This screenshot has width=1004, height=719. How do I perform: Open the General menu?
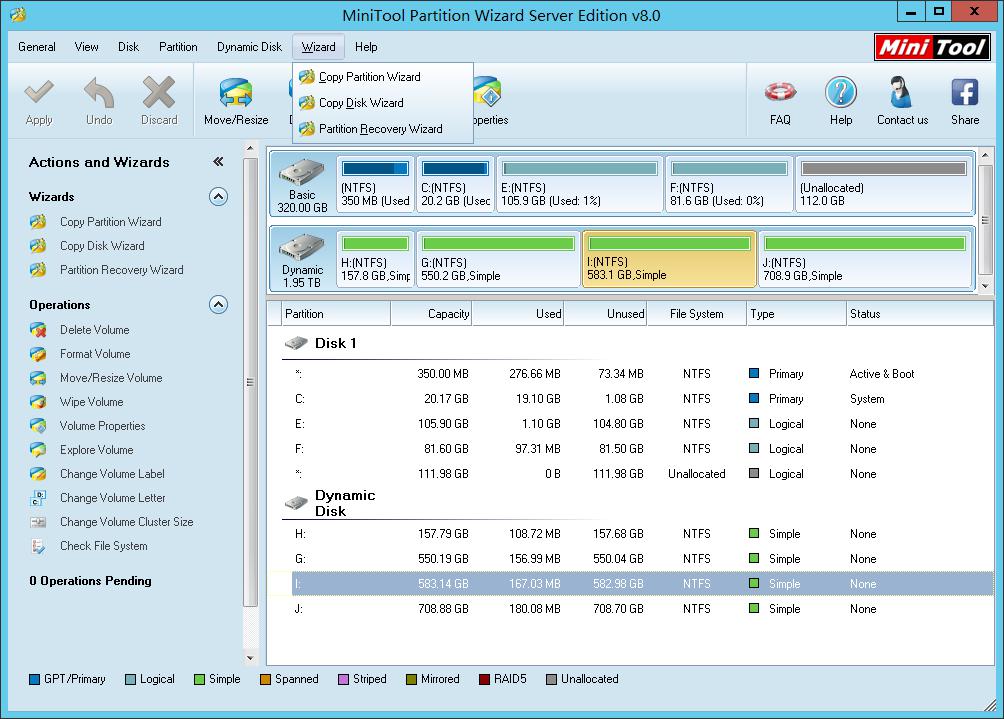pyautogui.click(x=36, y=47)
